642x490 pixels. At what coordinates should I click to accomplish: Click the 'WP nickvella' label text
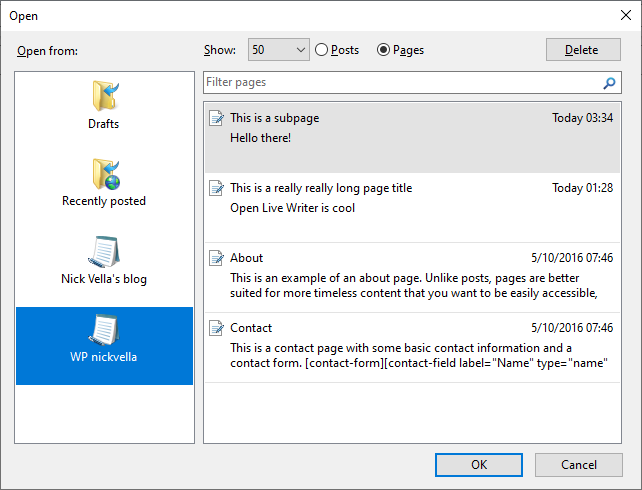[x=104, y=357]
